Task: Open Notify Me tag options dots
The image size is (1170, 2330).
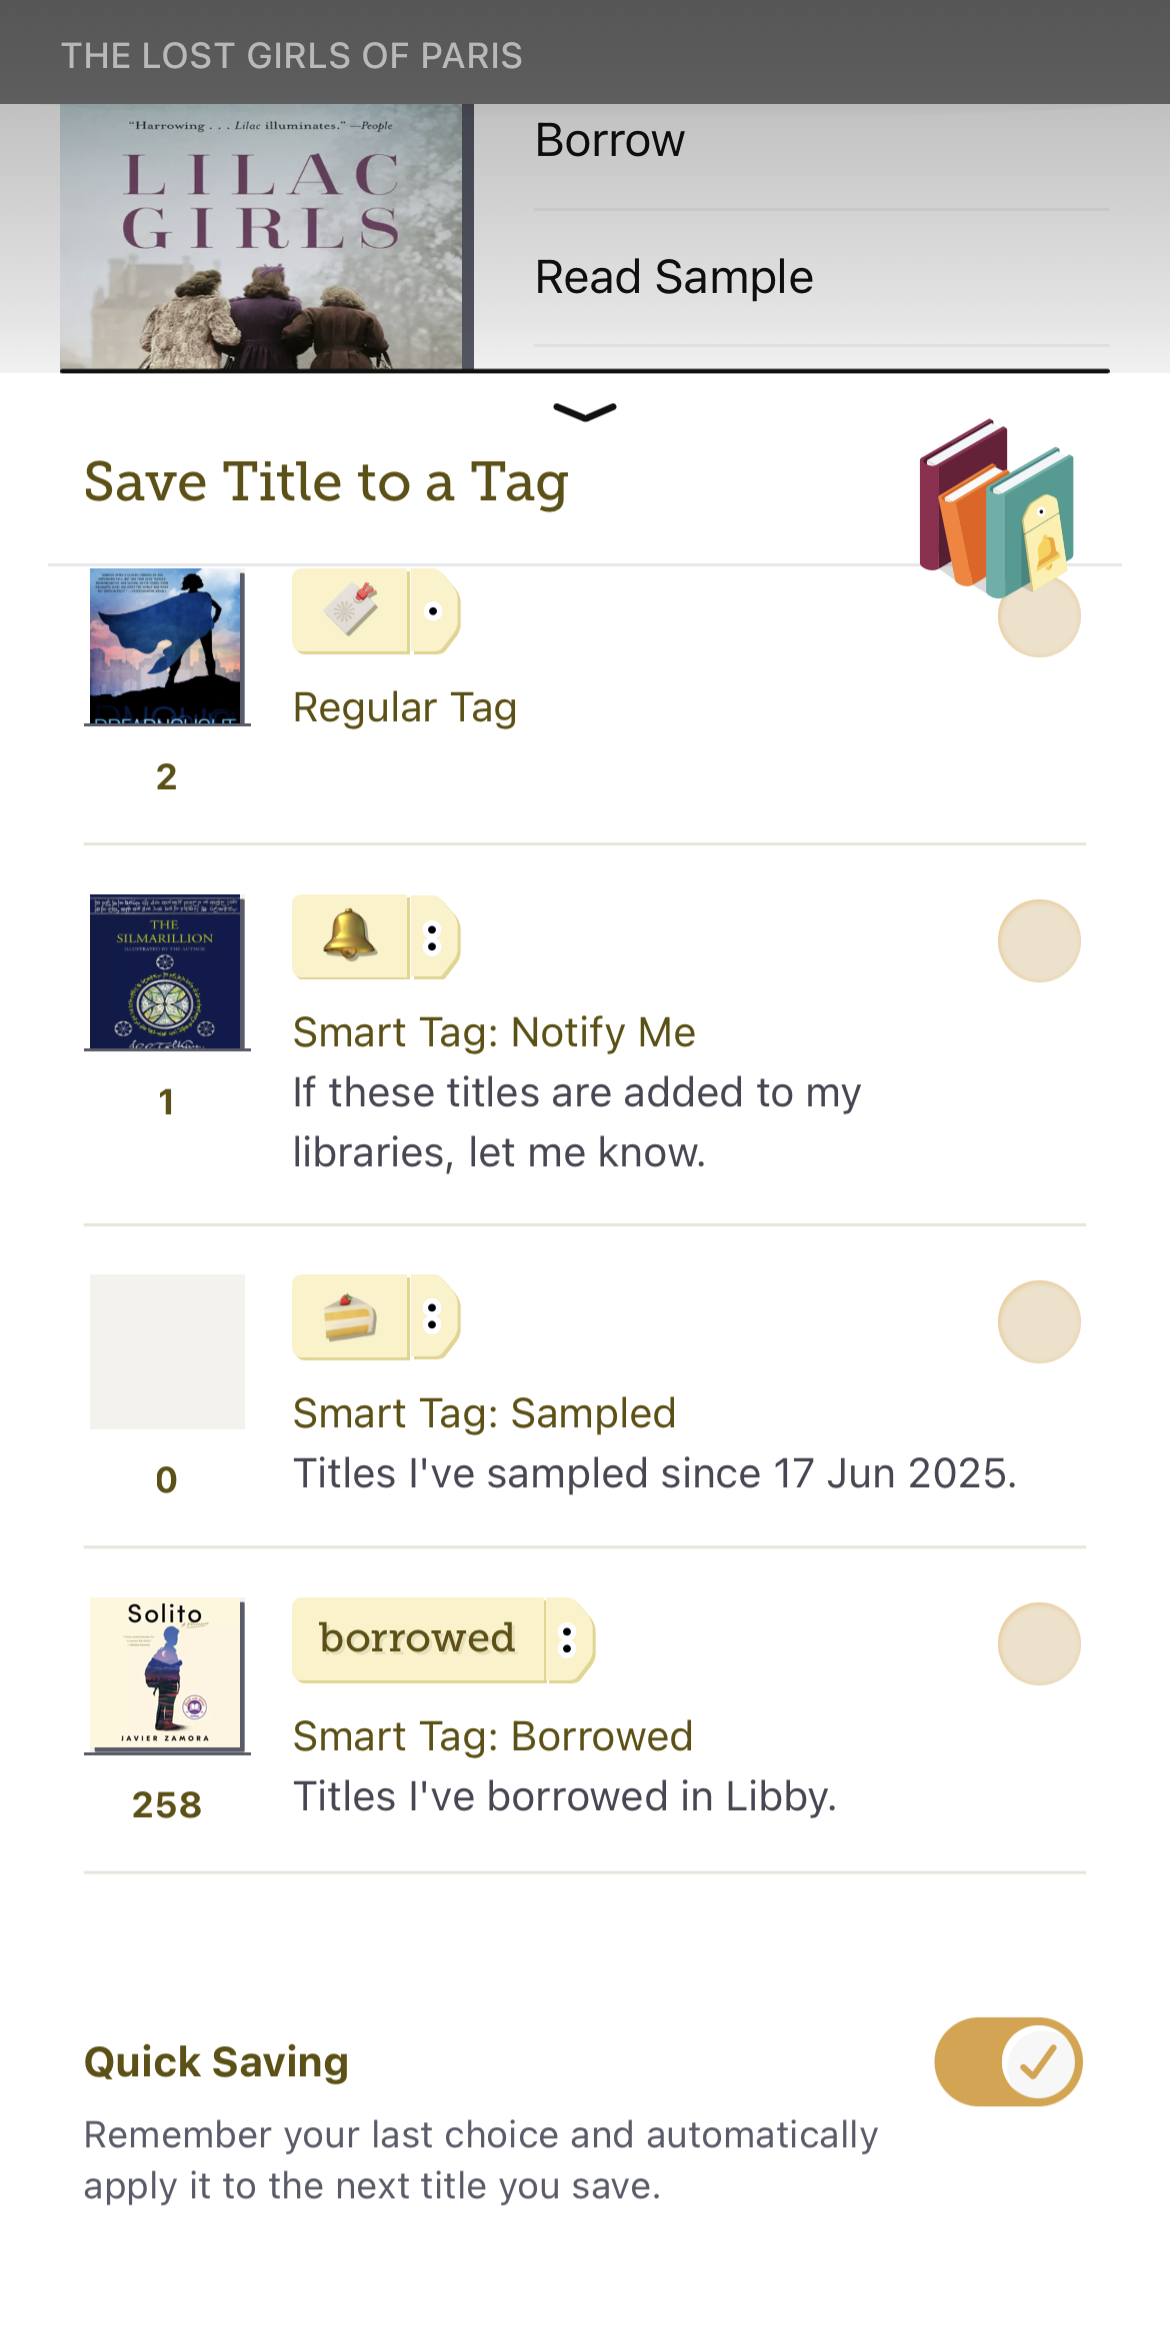Action: click(434, 937)
